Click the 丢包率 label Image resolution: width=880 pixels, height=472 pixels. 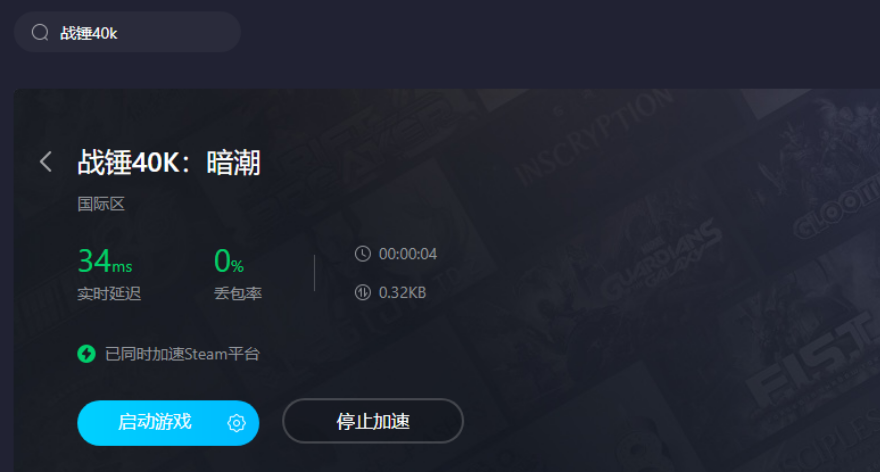238,294
